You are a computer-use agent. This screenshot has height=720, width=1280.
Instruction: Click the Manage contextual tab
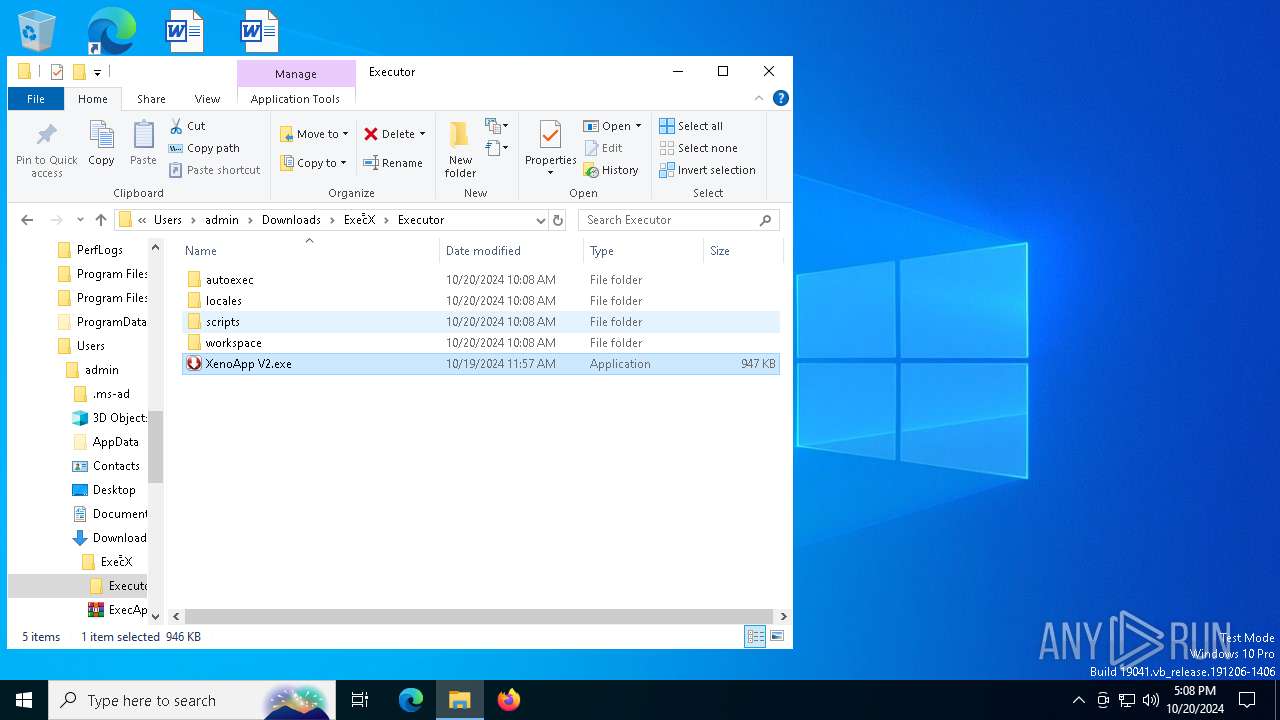tap(296, 74)
